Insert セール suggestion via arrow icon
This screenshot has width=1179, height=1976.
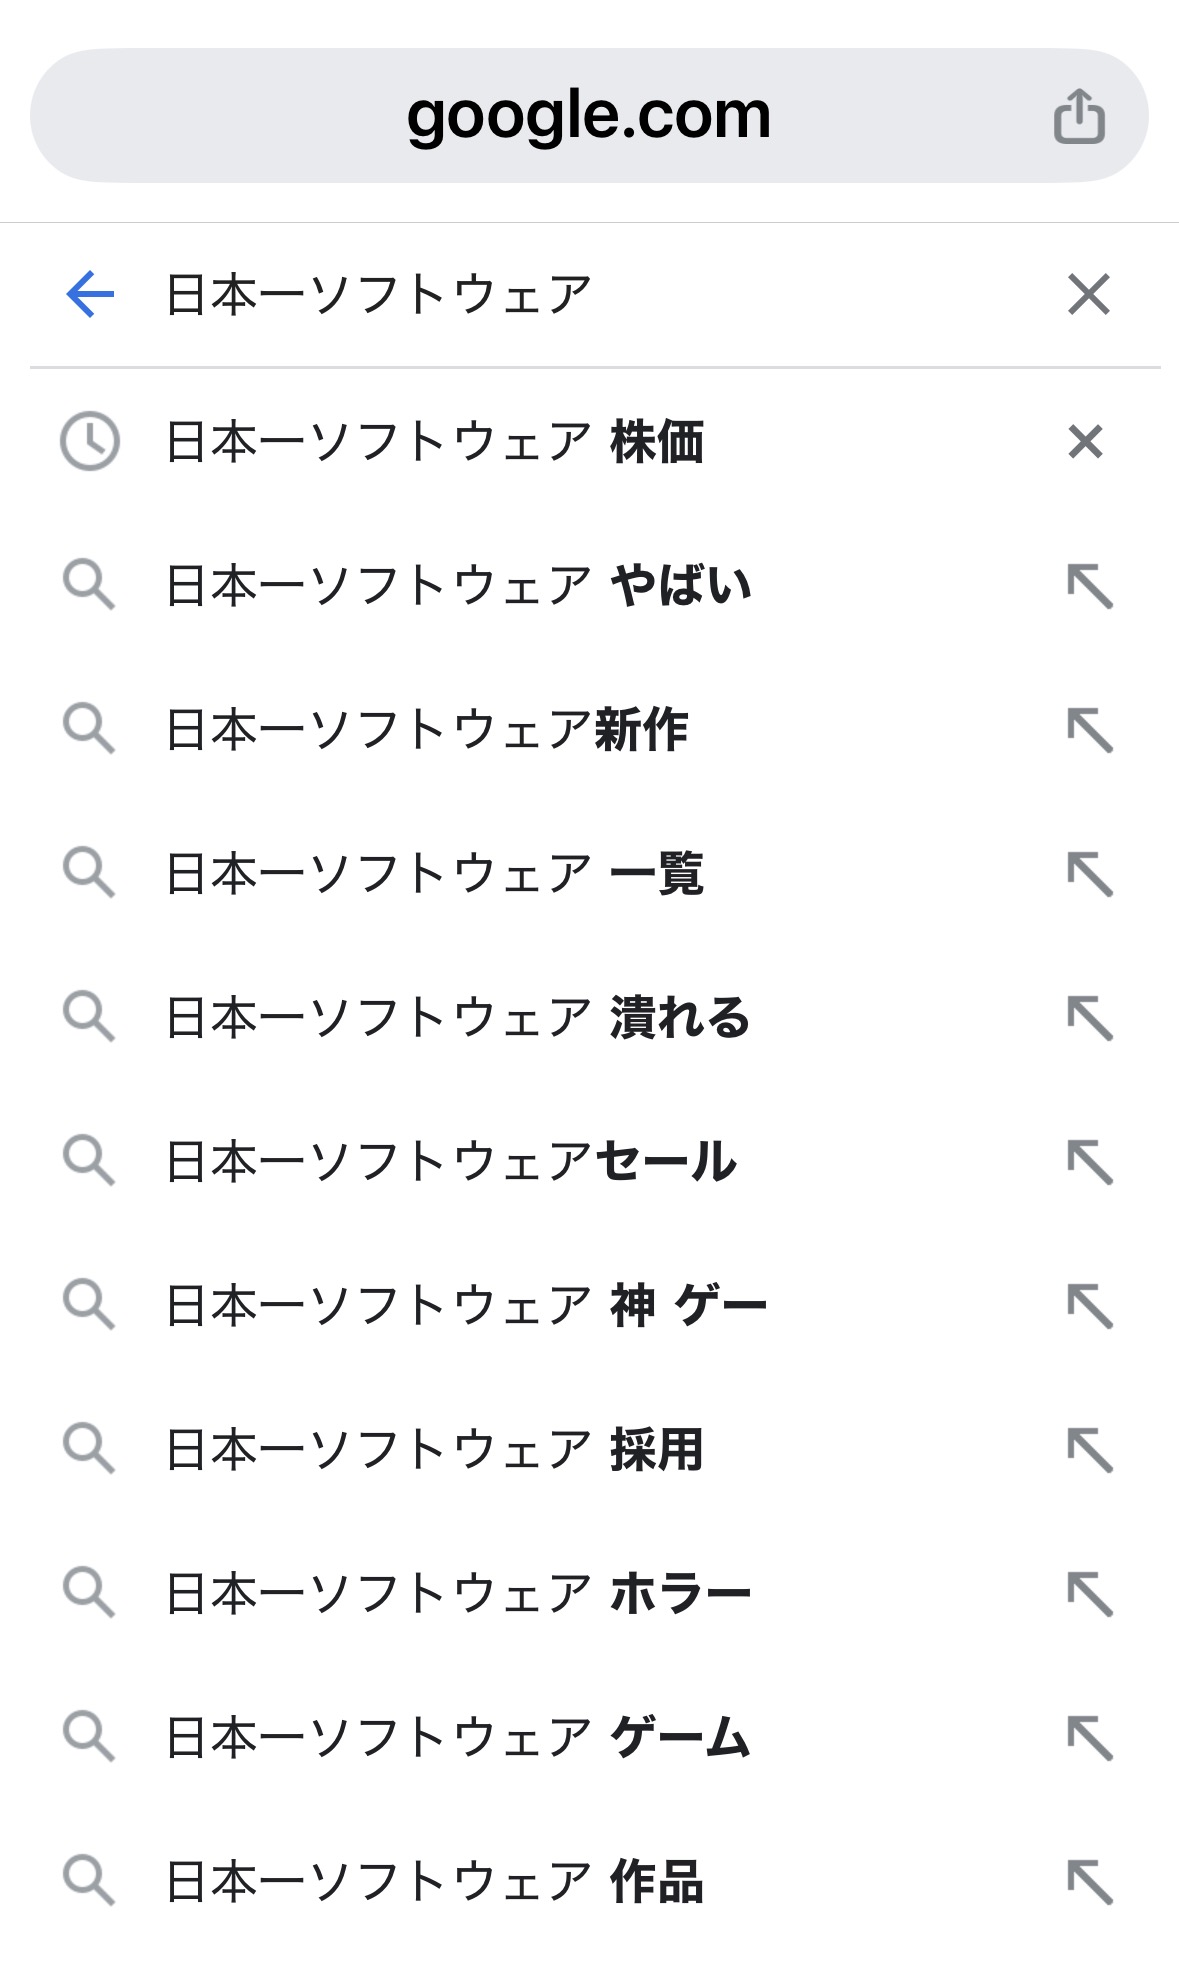1089,1162
